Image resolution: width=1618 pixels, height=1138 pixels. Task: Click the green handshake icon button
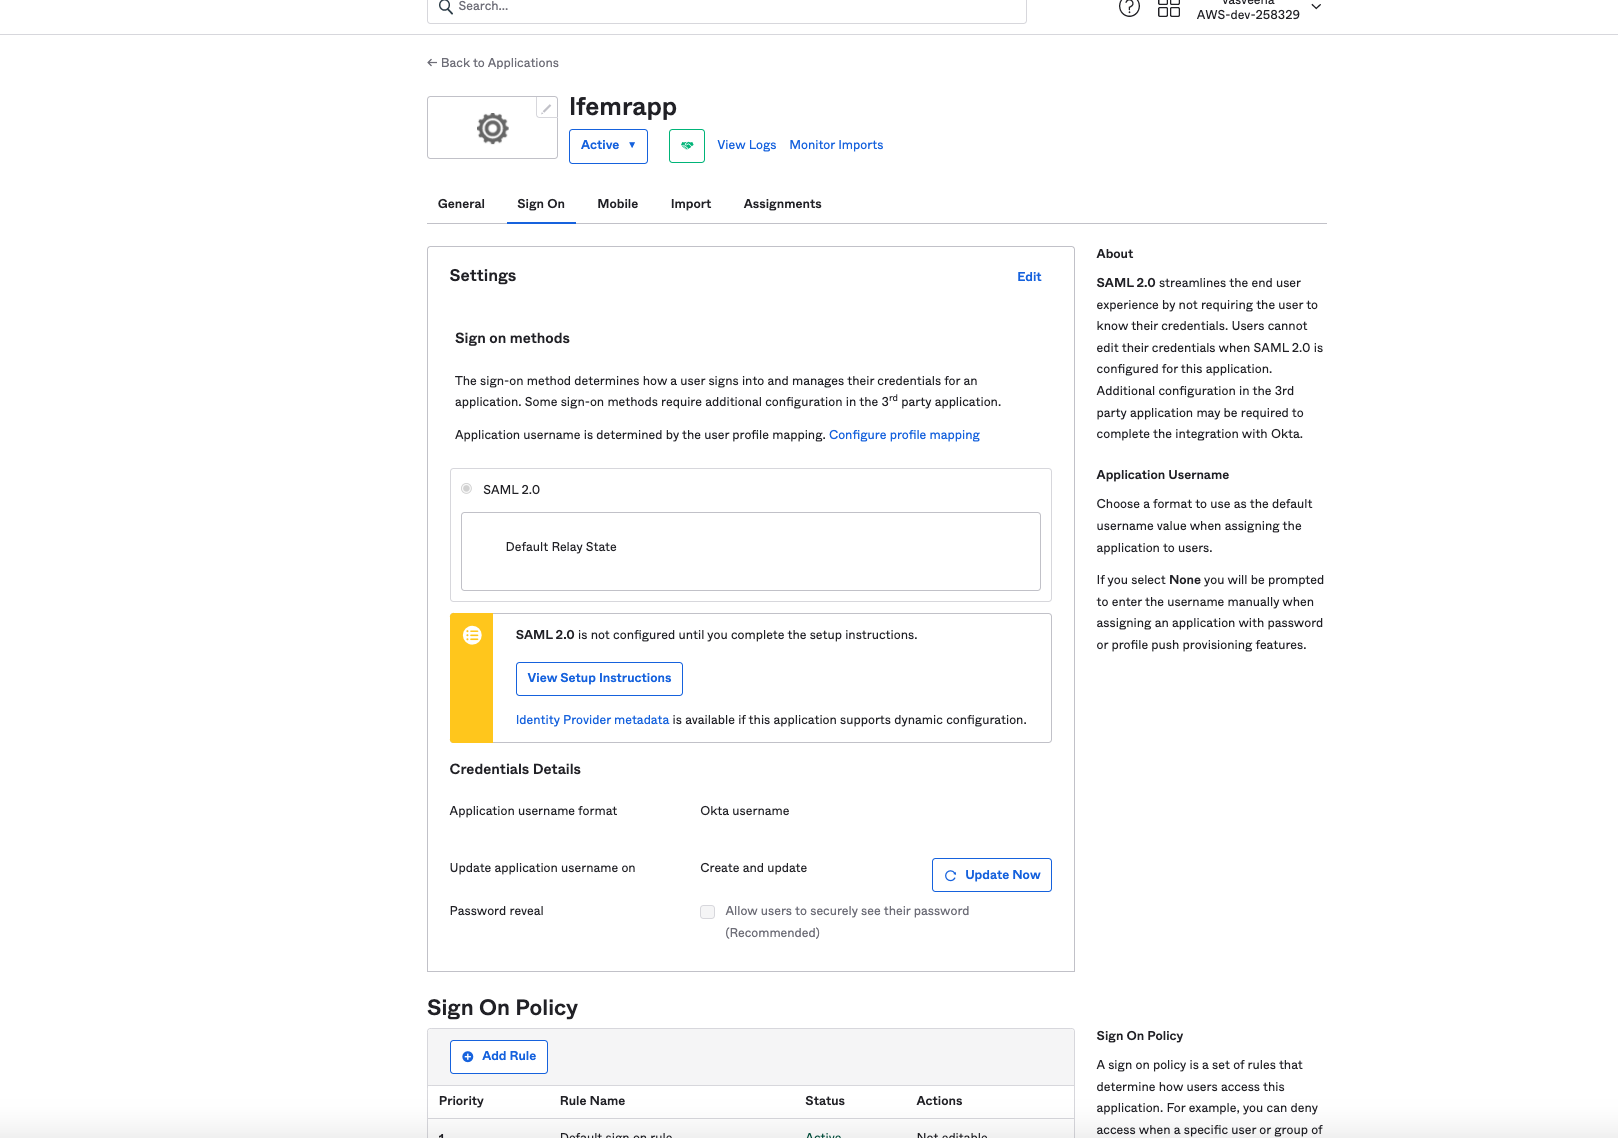click(687, 146)
